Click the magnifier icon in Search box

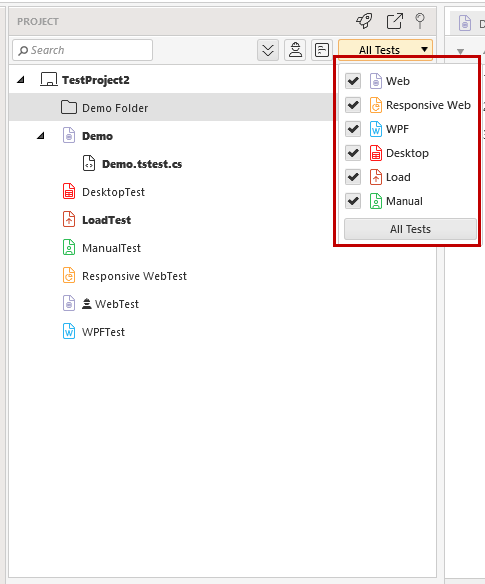click(x=23, y=50)
